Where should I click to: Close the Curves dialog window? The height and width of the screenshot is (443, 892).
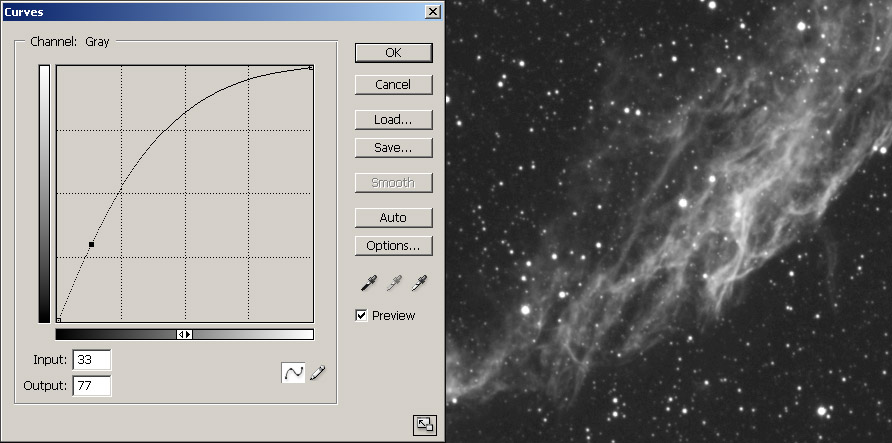click(432, 11)
